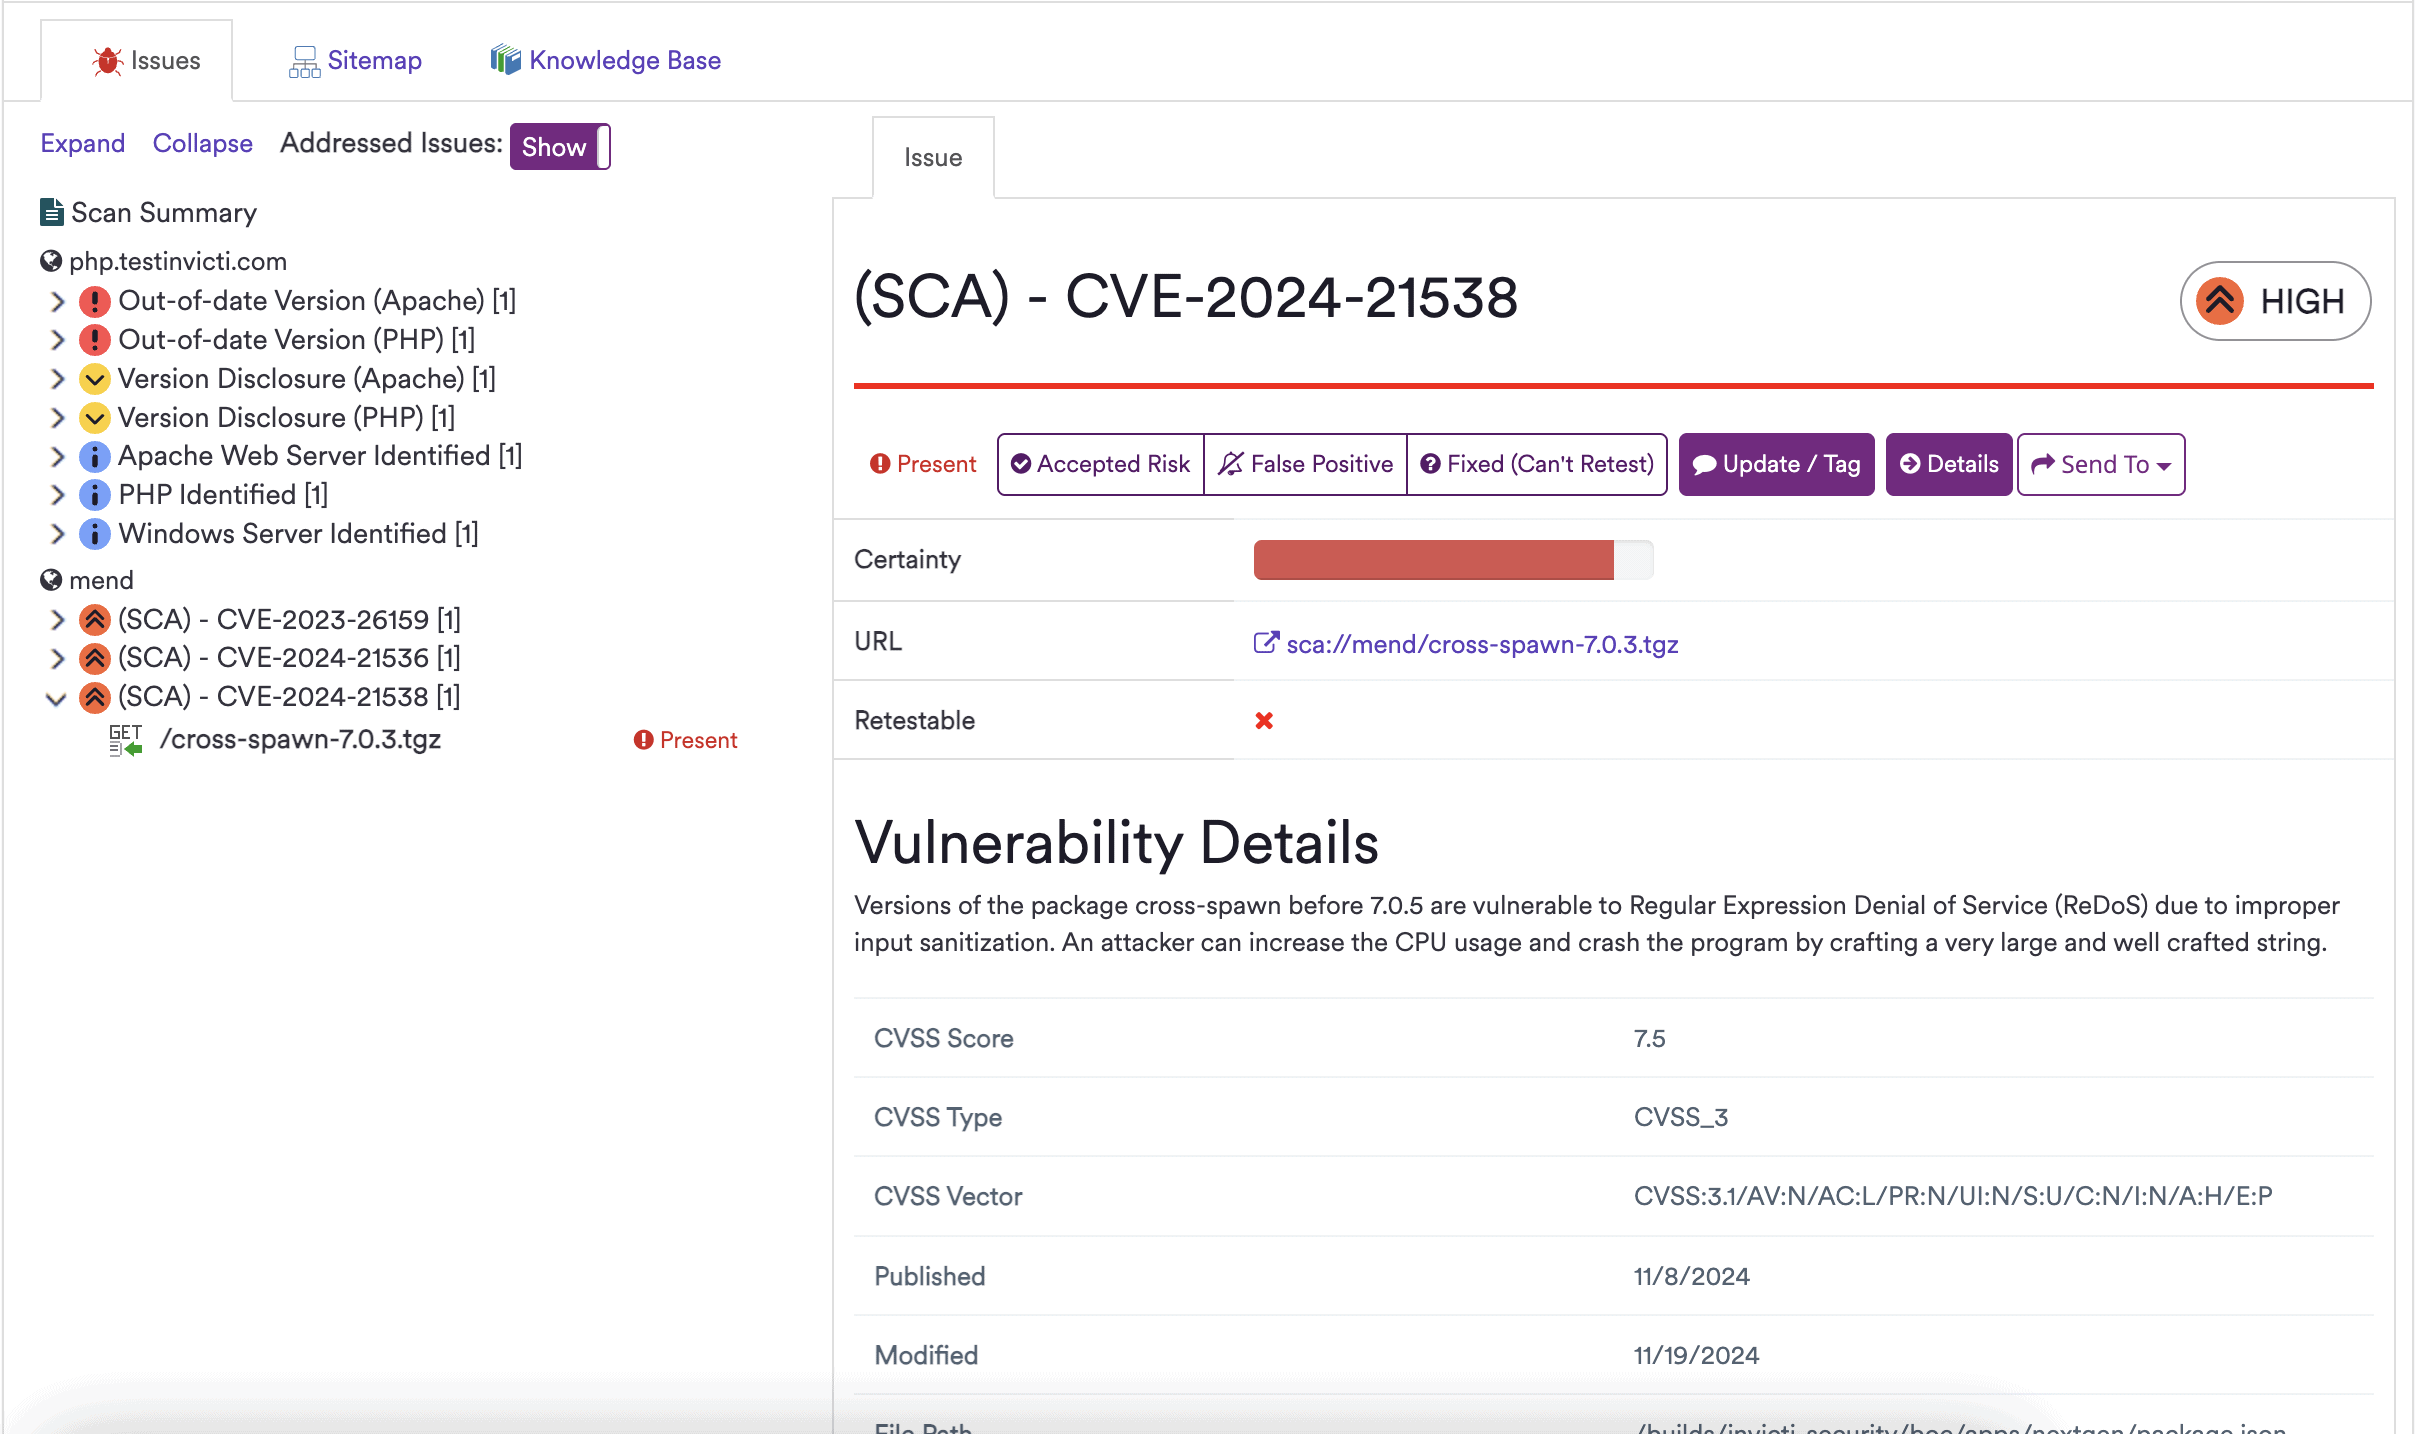Expand the Out-of-date Version (Apache) node
The width and height of the screenshot is (2416, 1434).
tap(57, 300)
